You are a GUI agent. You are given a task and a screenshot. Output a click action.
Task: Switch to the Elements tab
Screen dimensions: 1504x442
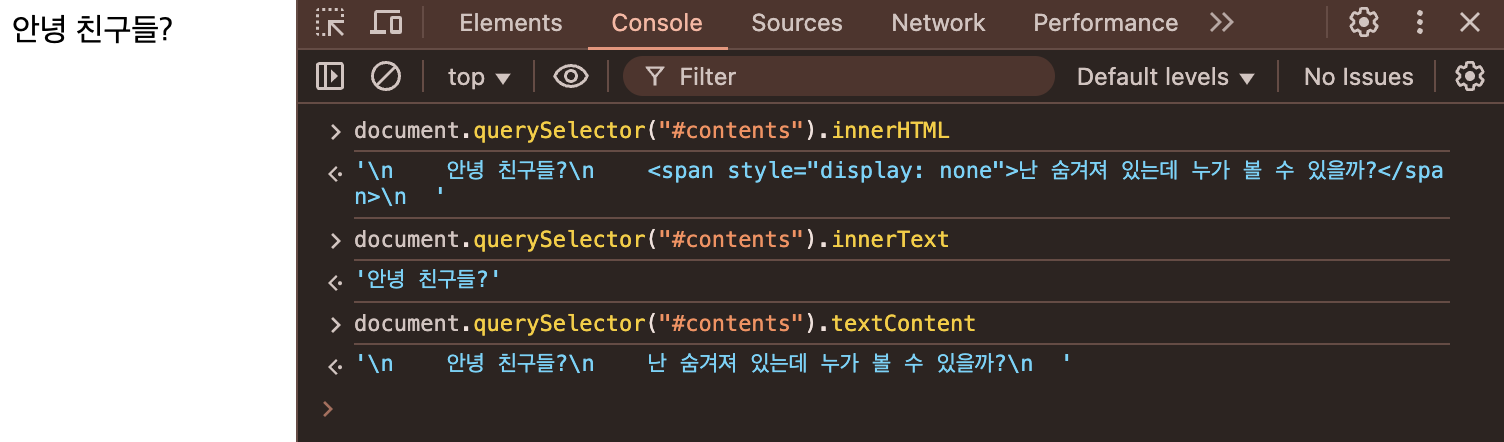(x=511, y=23)
